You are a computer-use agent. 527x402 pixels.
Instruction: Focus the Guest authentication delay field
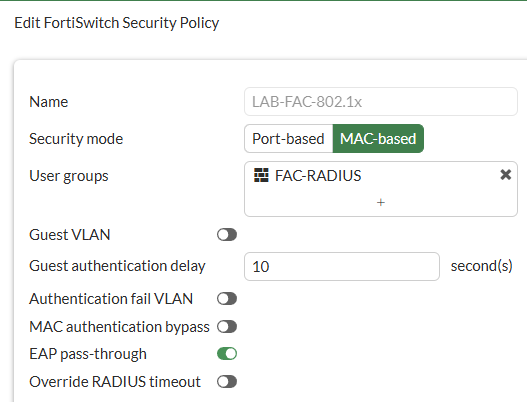(x=342, y=266)
